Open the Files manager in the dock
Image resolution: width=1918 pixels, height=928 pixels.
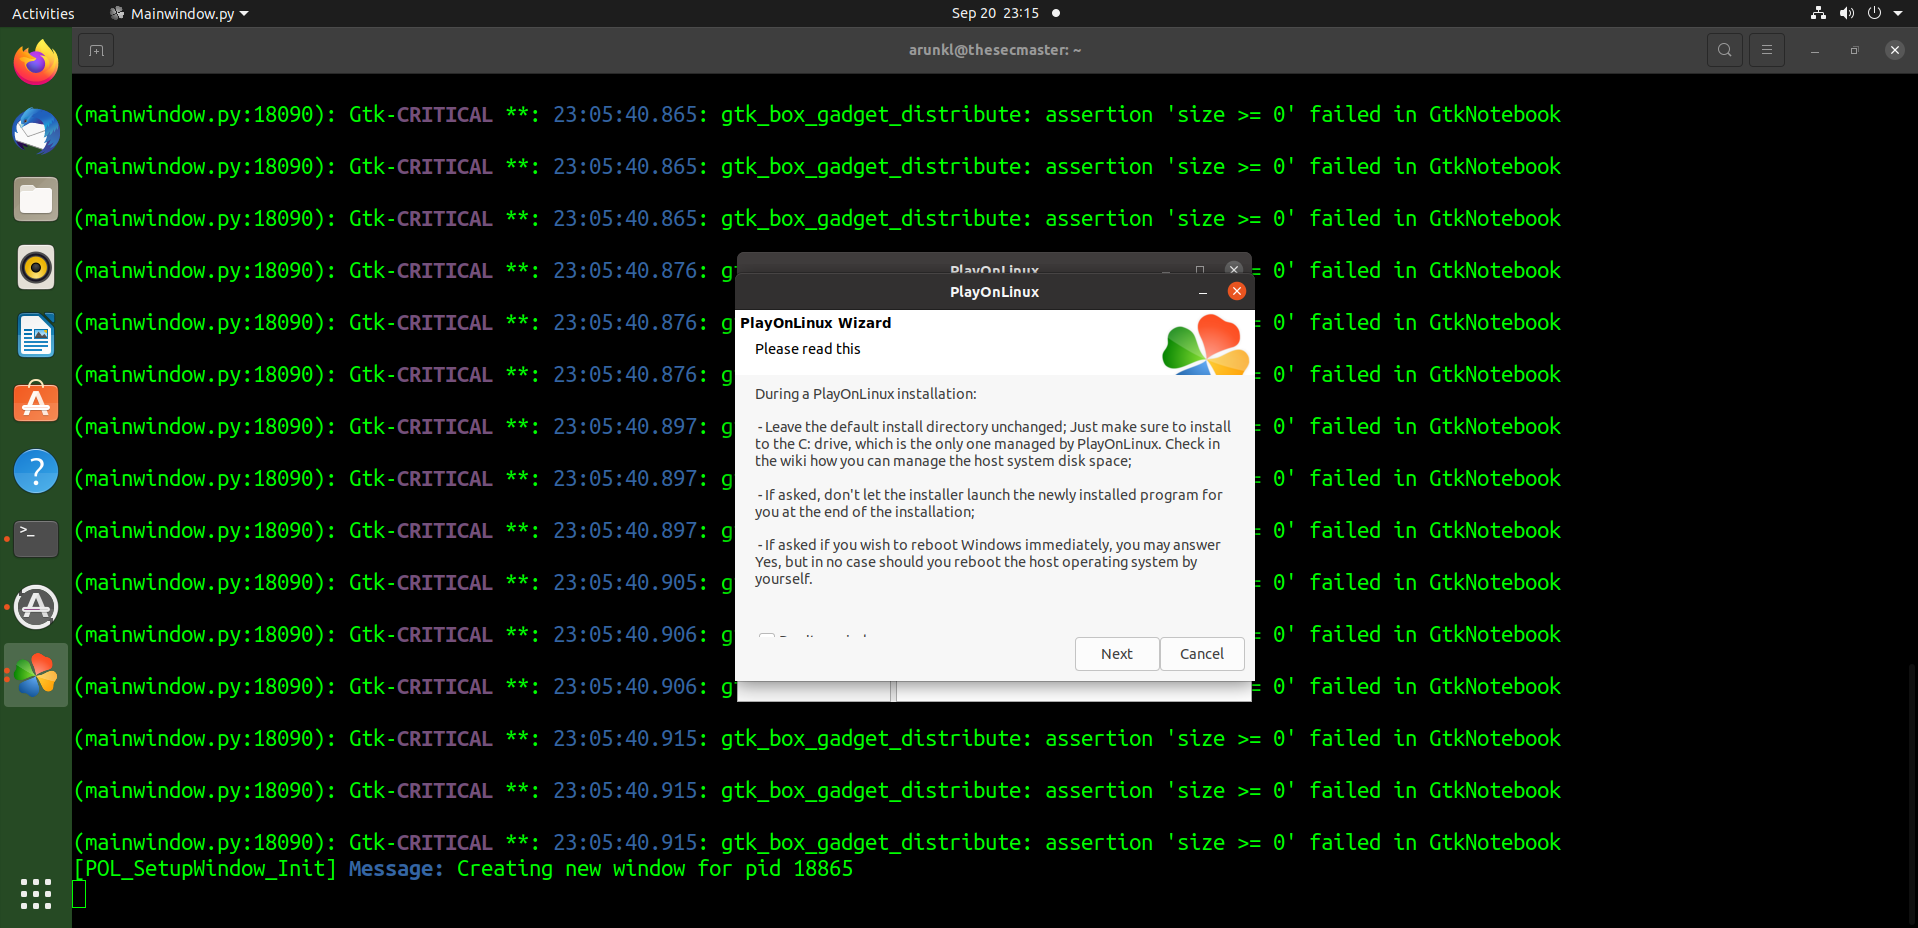(x=36, y=199)
